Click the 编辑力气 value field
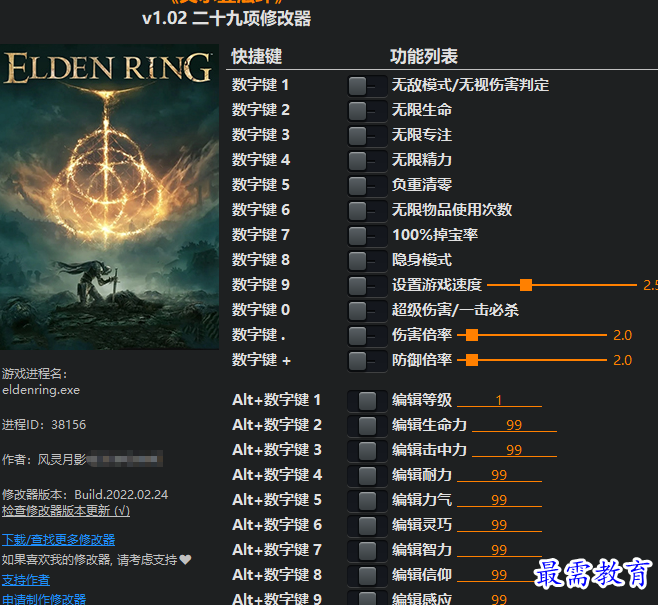This screenshot has height=605, width=658. (x=499, y=500)
